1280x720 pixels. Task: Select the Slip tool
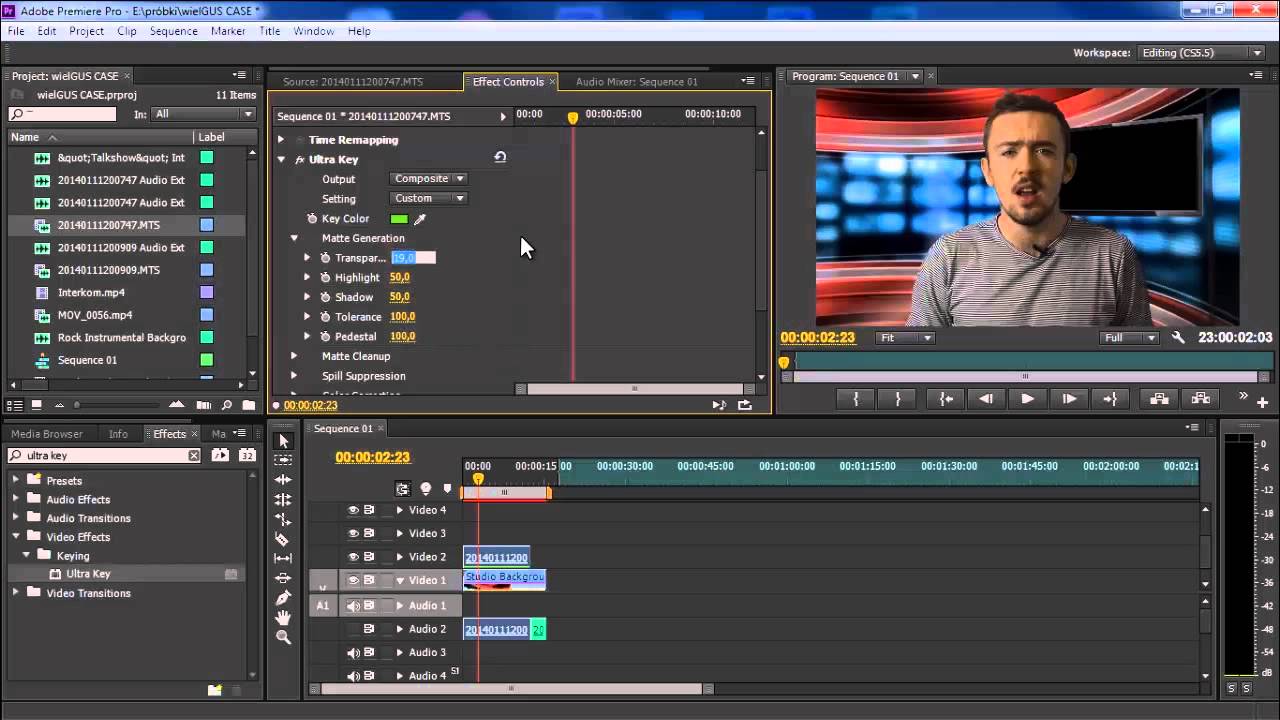point(283,558)
